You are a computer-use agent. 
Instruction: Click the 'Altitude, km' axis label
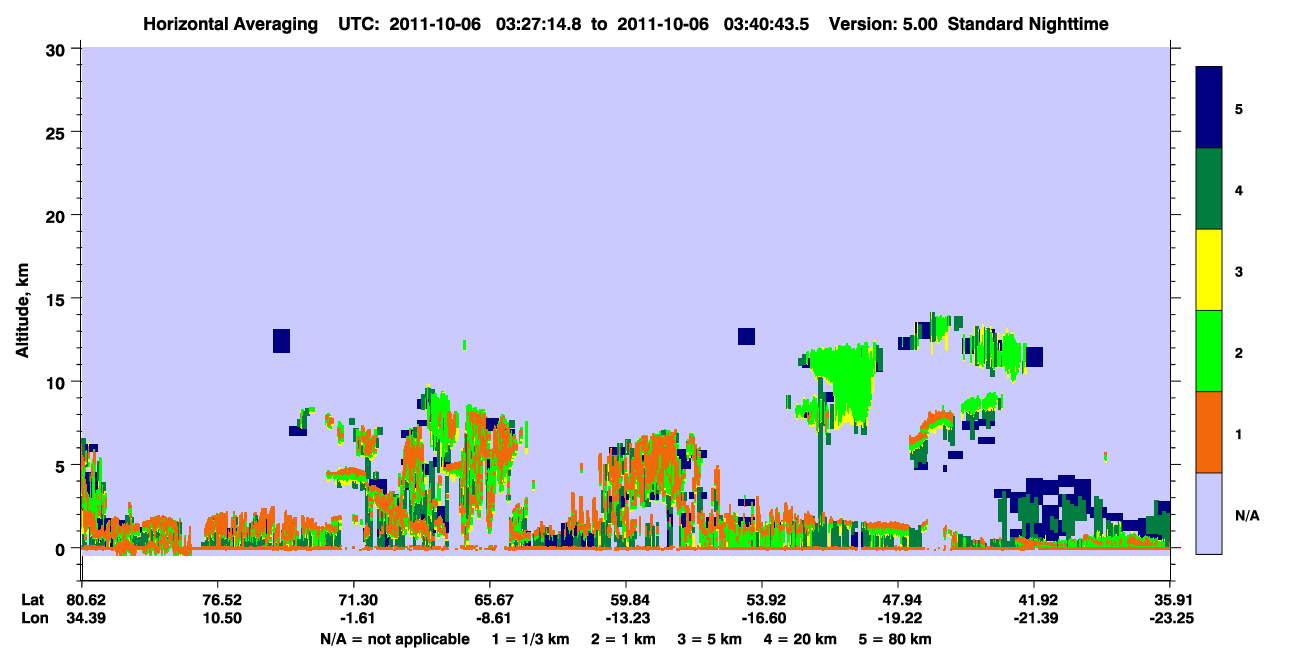[22, 308]
